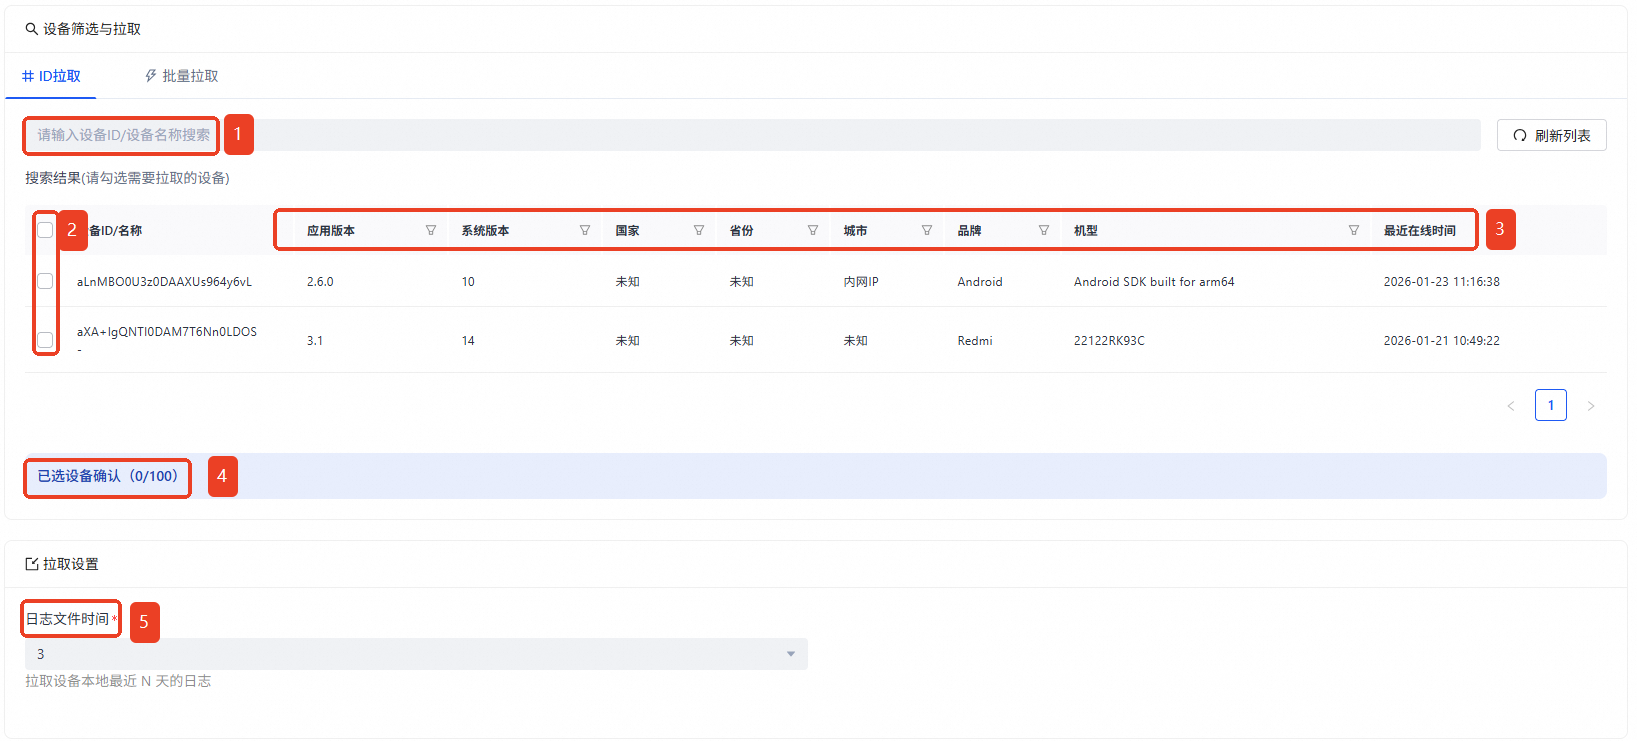
Task: Switch to the 批量拉取 tab
Action: 181,76
